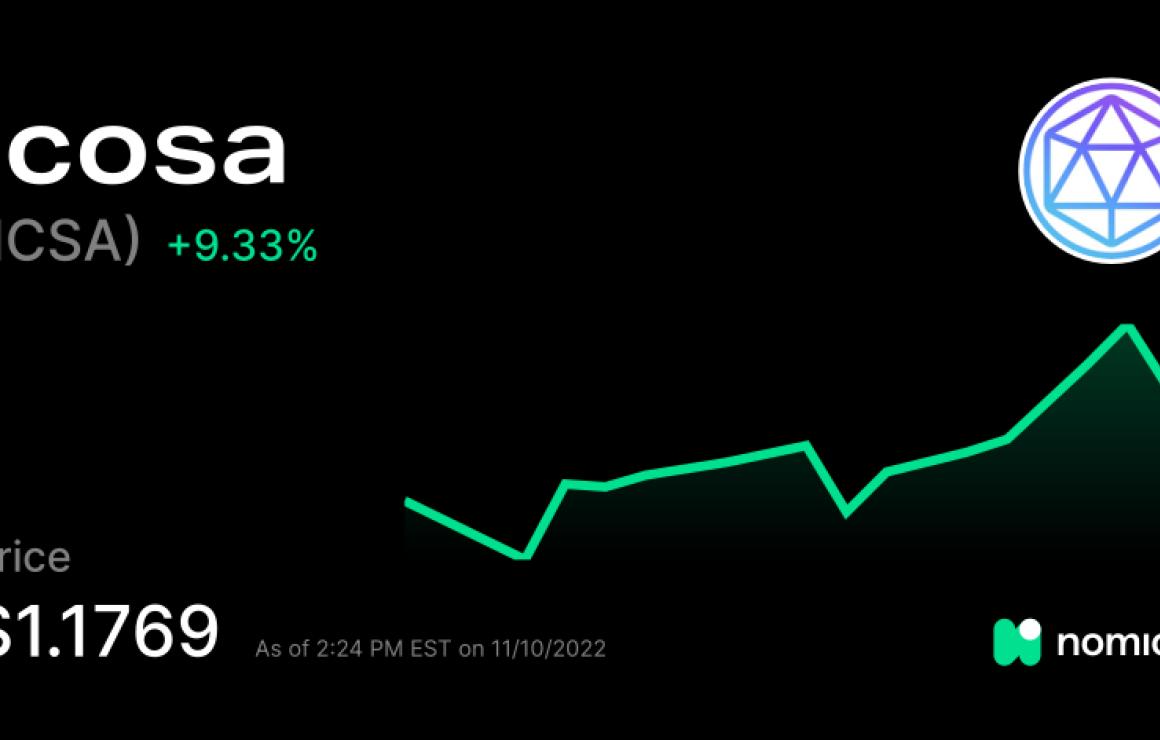This screenshot has width=1160, height=740.
Task: Click the white dot in Nomics logo
Action: [1030, 630]
